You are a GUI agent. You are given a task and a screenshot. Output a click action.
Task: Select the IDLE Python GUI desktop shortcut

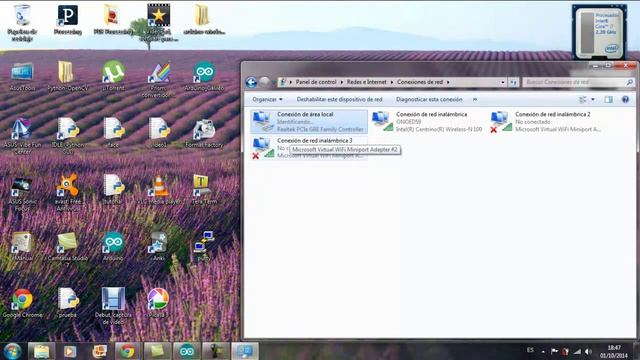[68, 136]
